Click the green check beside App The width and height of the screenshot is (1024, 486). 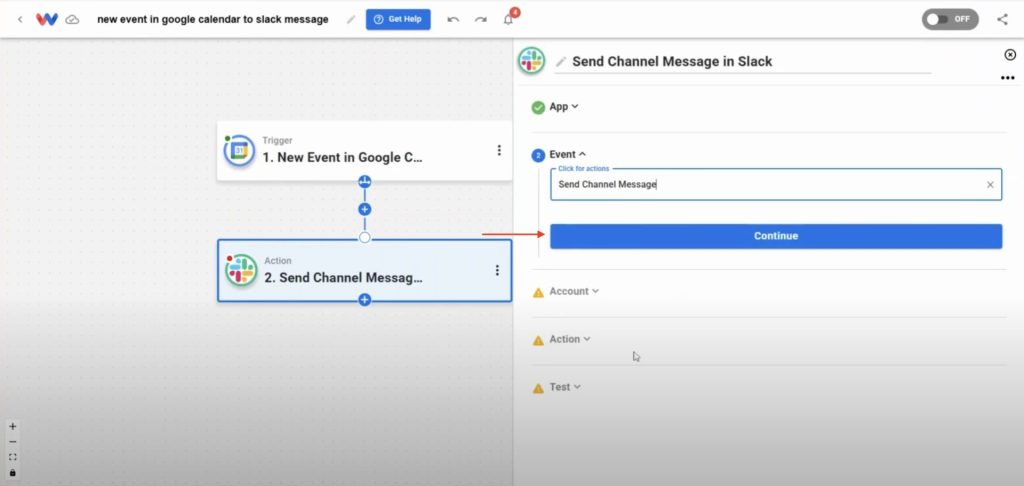(x=538, y=108)
